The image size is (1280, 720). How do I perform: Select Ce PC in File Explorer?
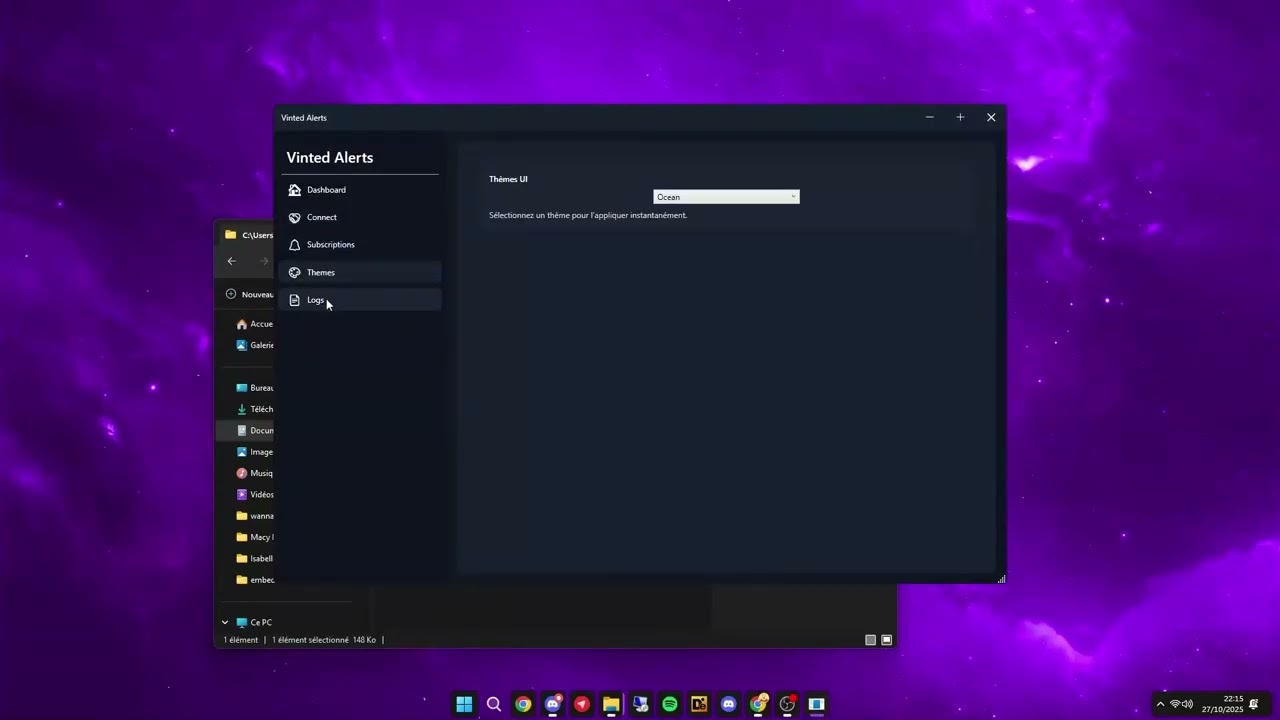coord(254,622)
